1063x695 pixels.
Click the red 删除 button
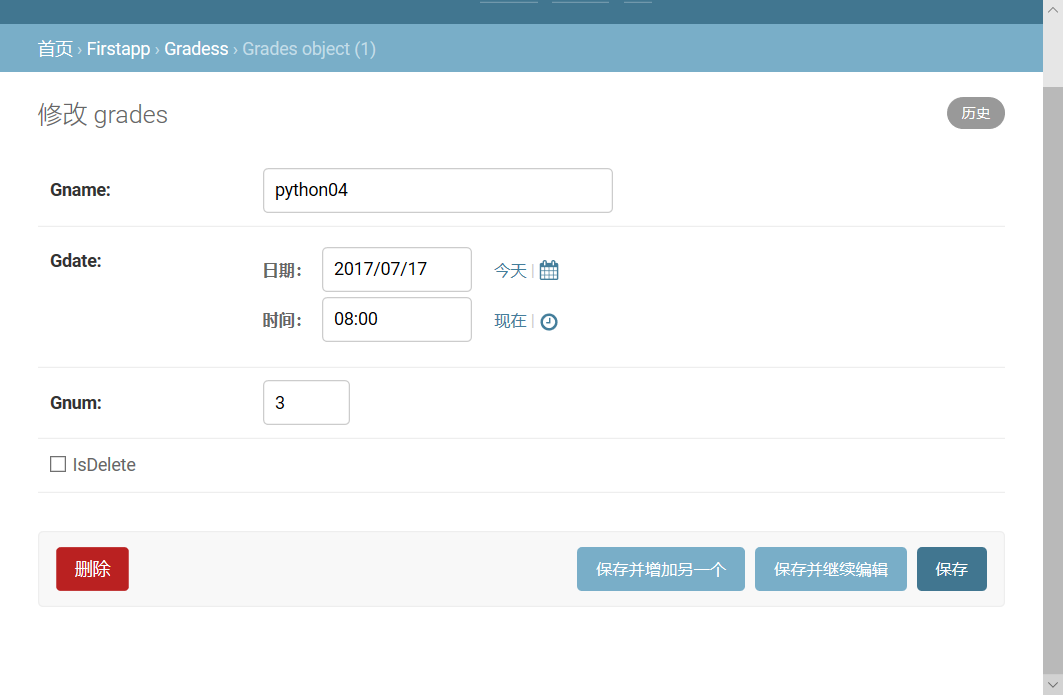(x=92, y=569)
